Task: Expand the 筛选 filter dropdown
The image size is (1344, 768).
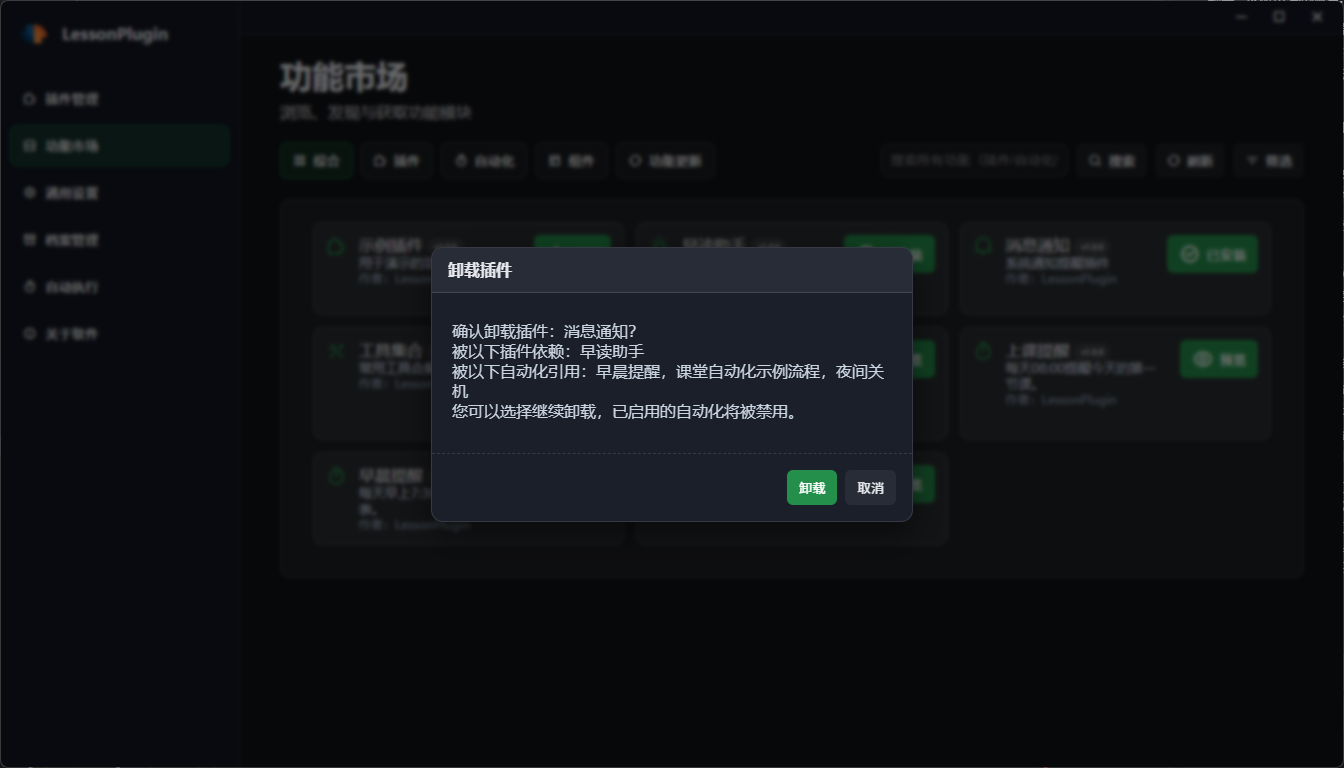Action: coord(1269,160)
